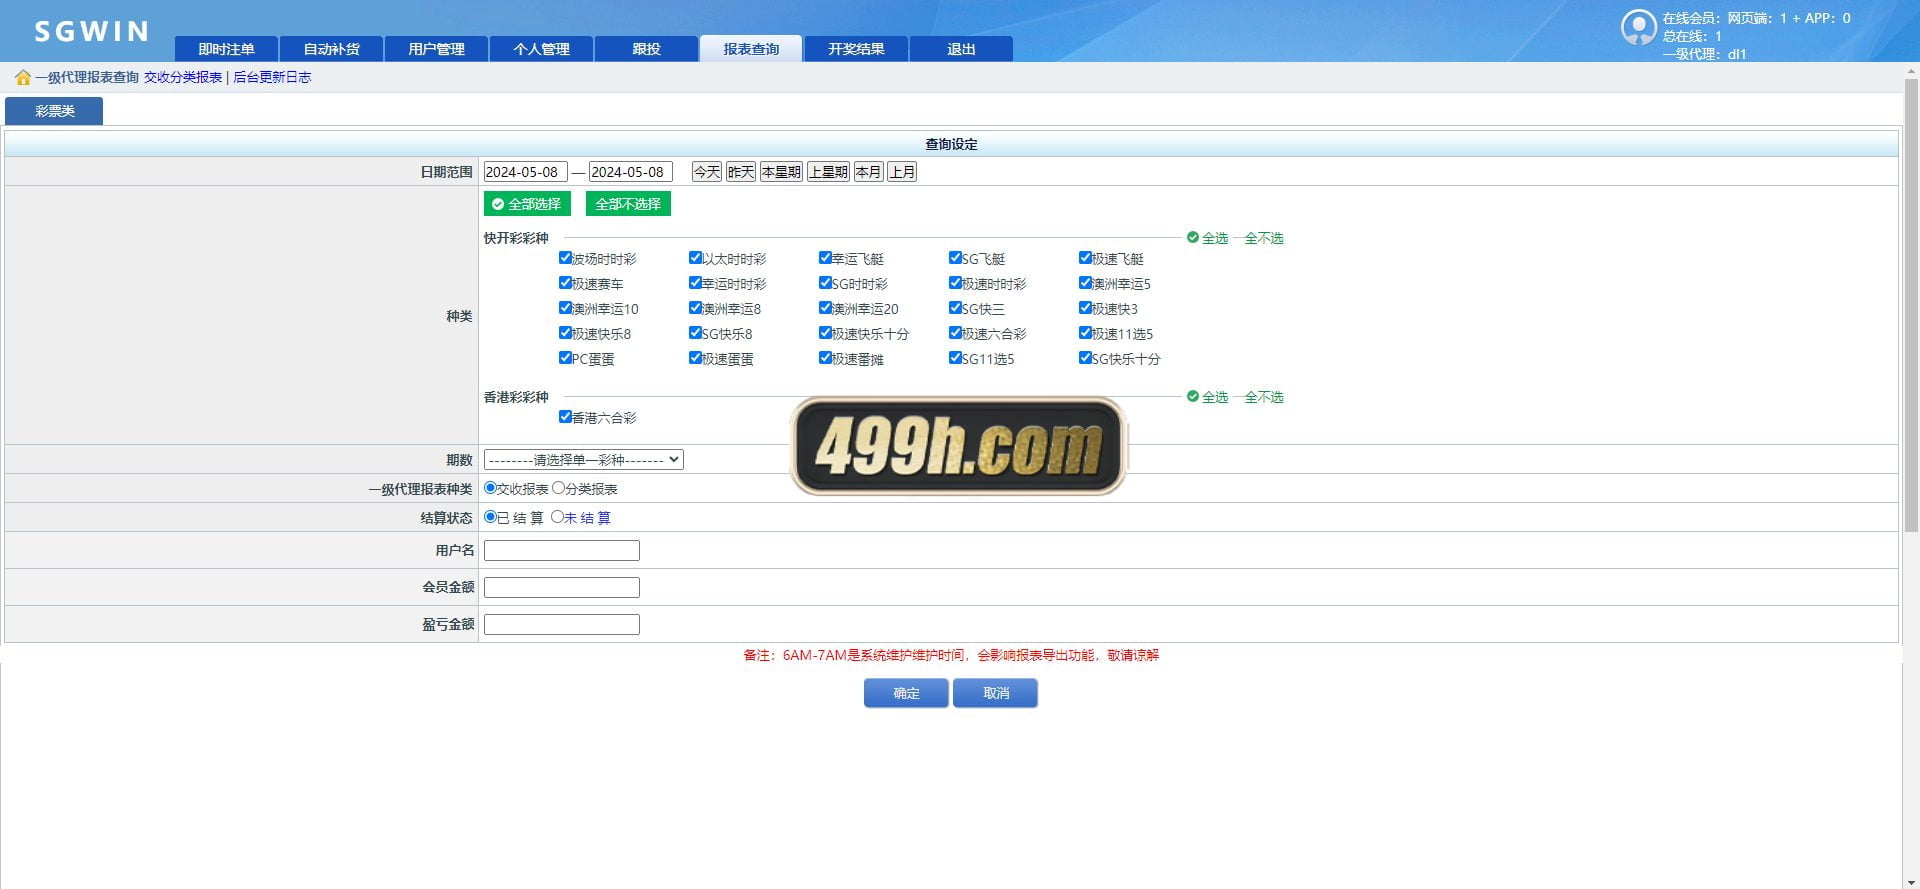Select 分类报表 radio button
Screen dimensions: 1920x889
click(x=558, y=488)
